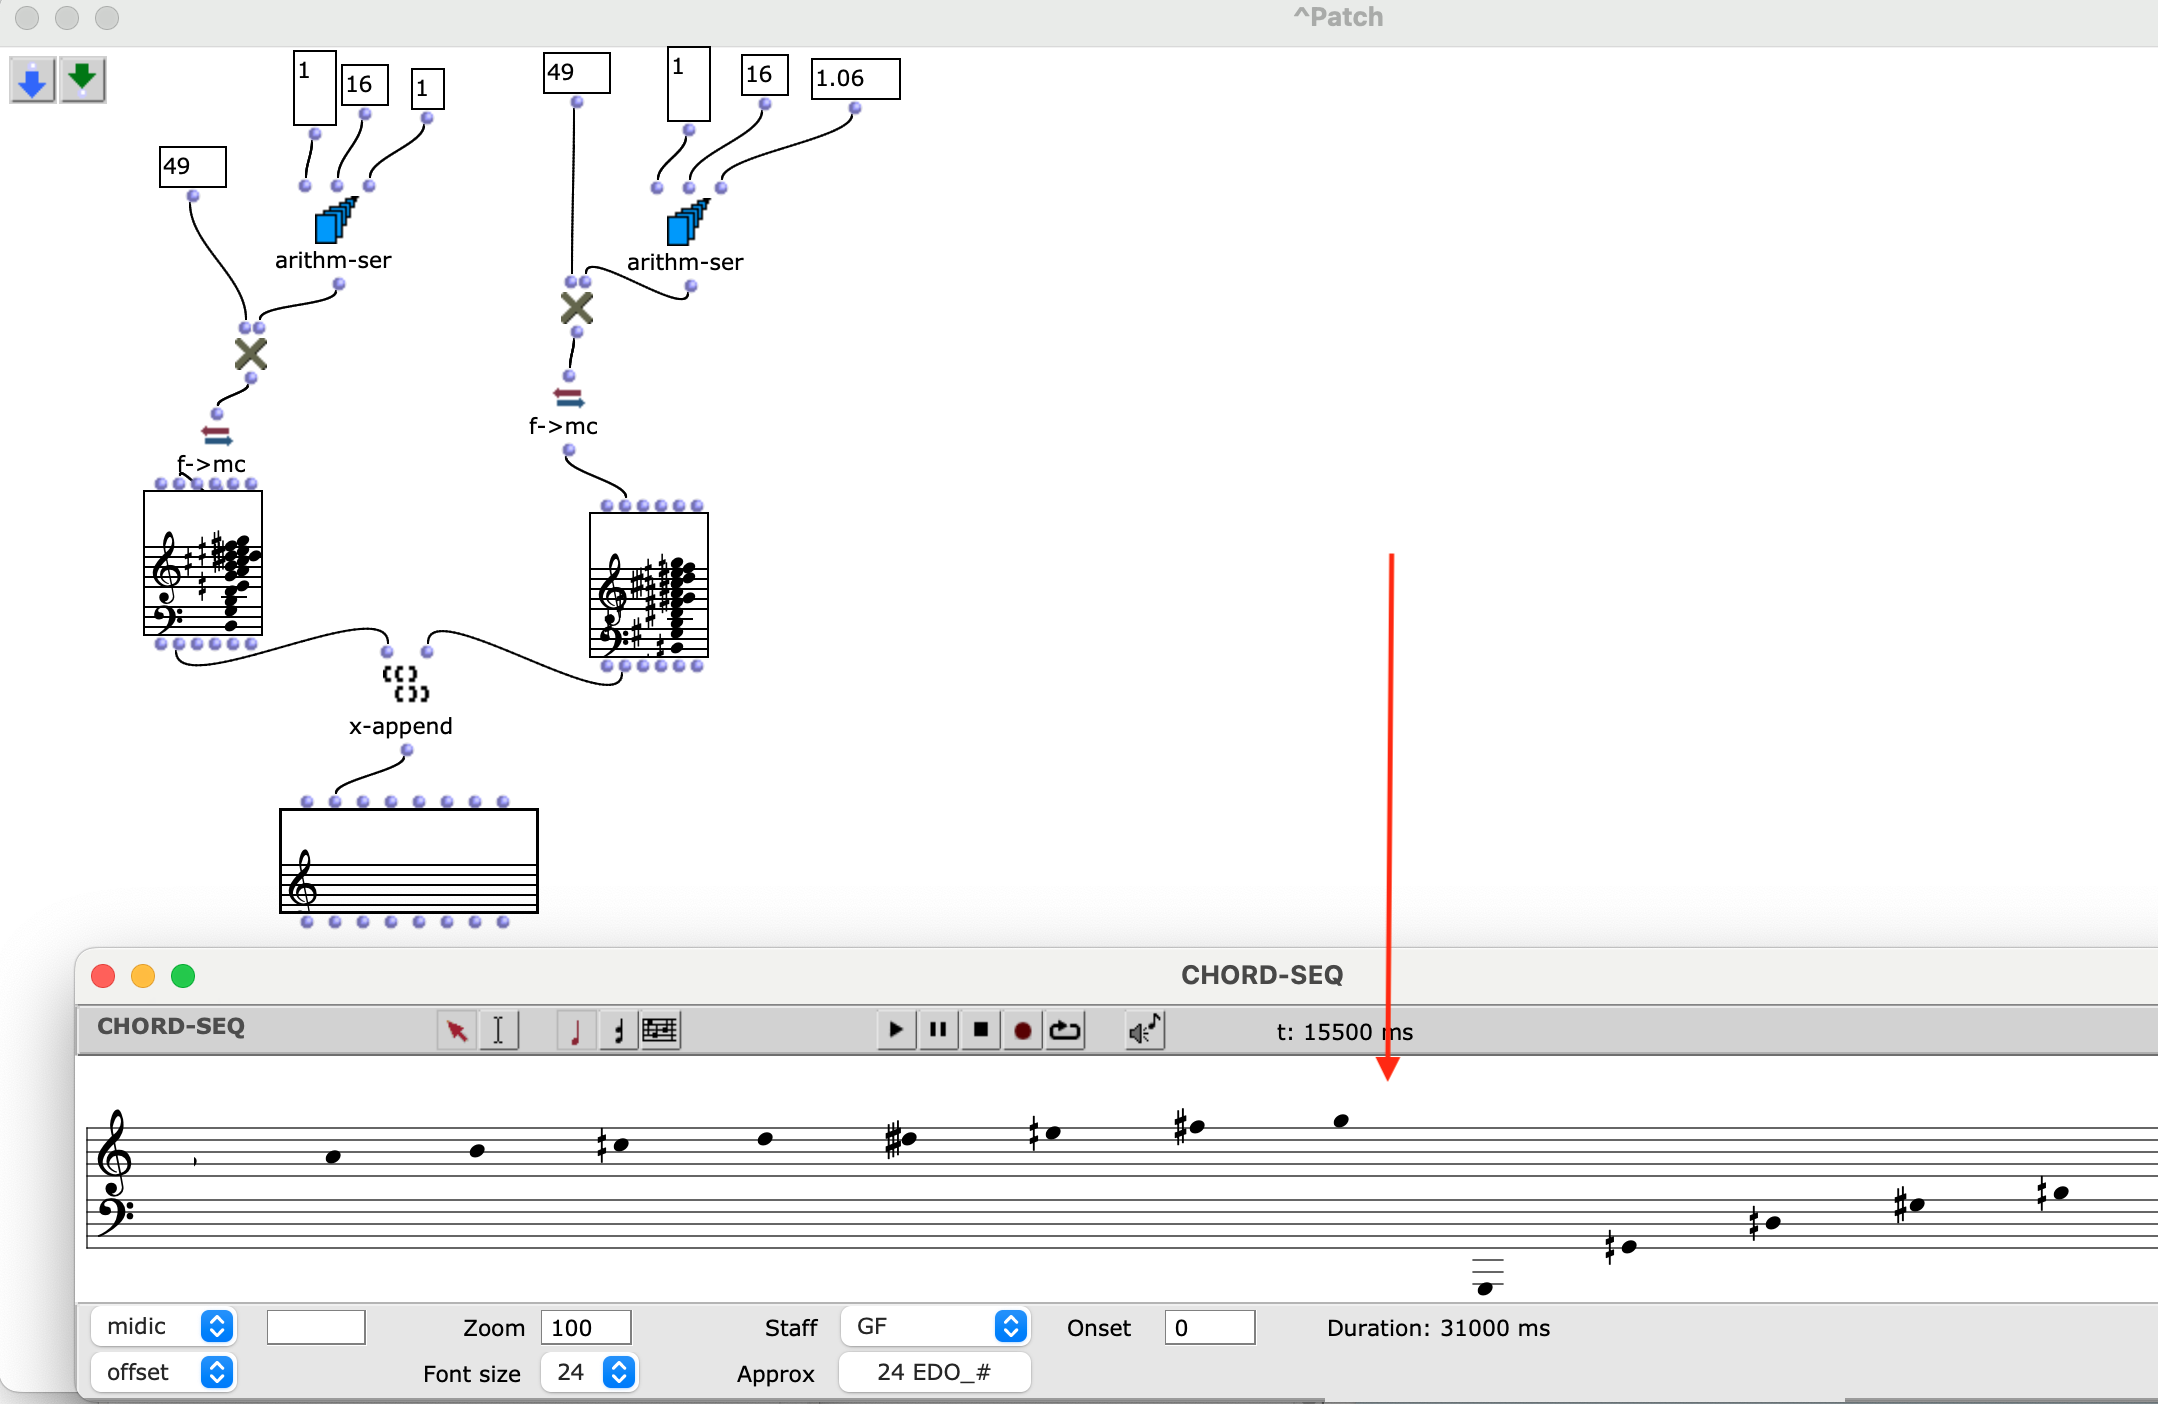Click the MIDI speaker audio icon

1144,1031
